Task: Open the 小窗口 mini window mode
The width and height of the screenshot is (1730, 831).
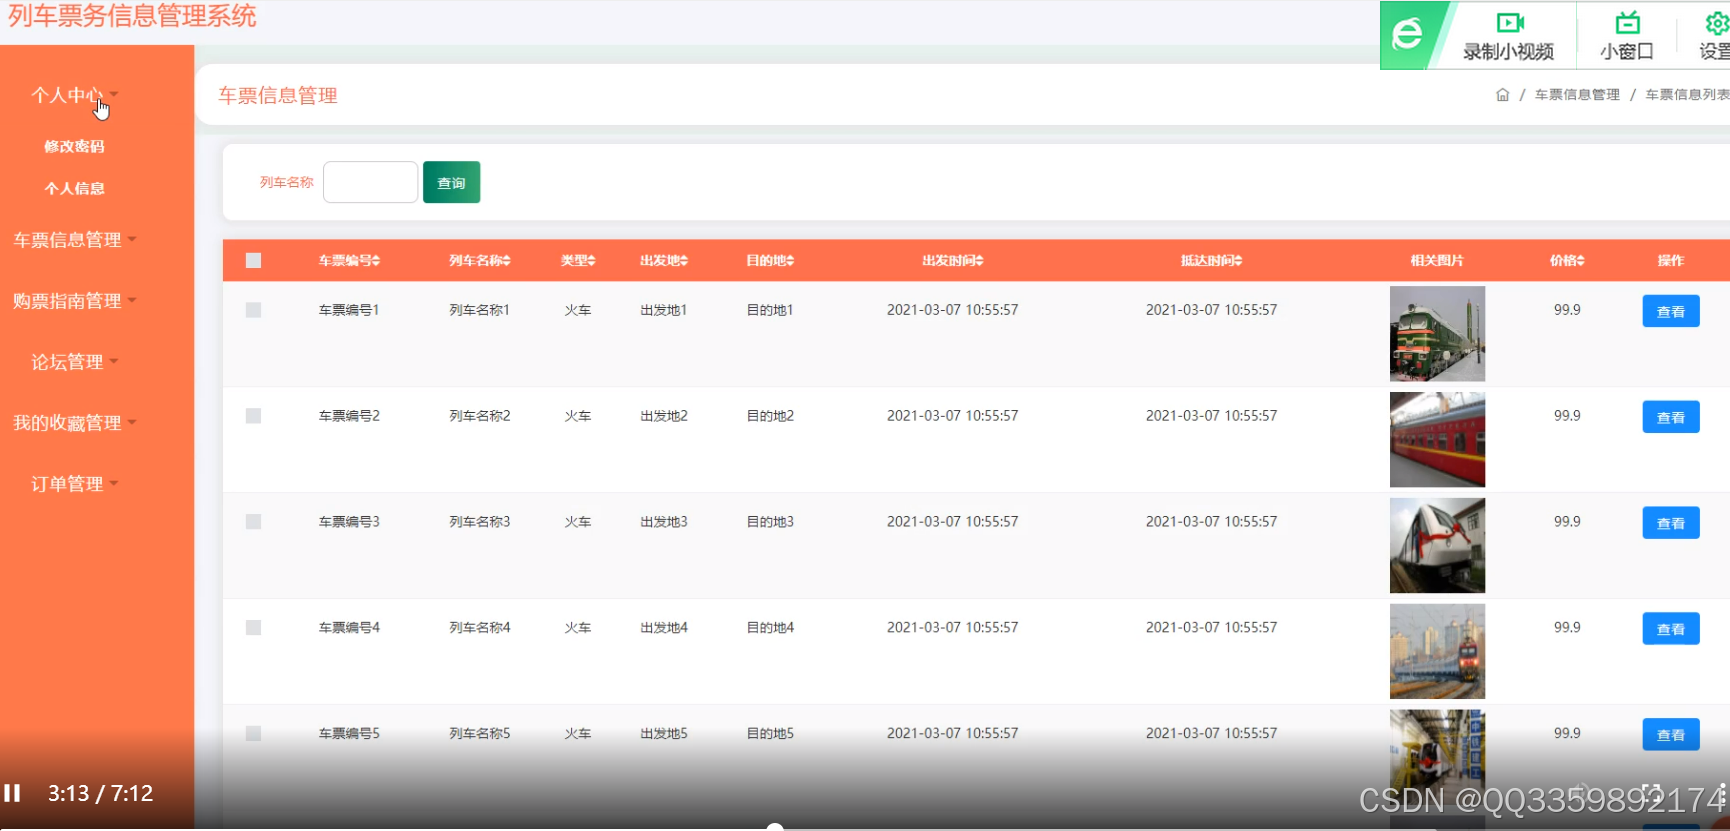Action: coord(1627,36)
